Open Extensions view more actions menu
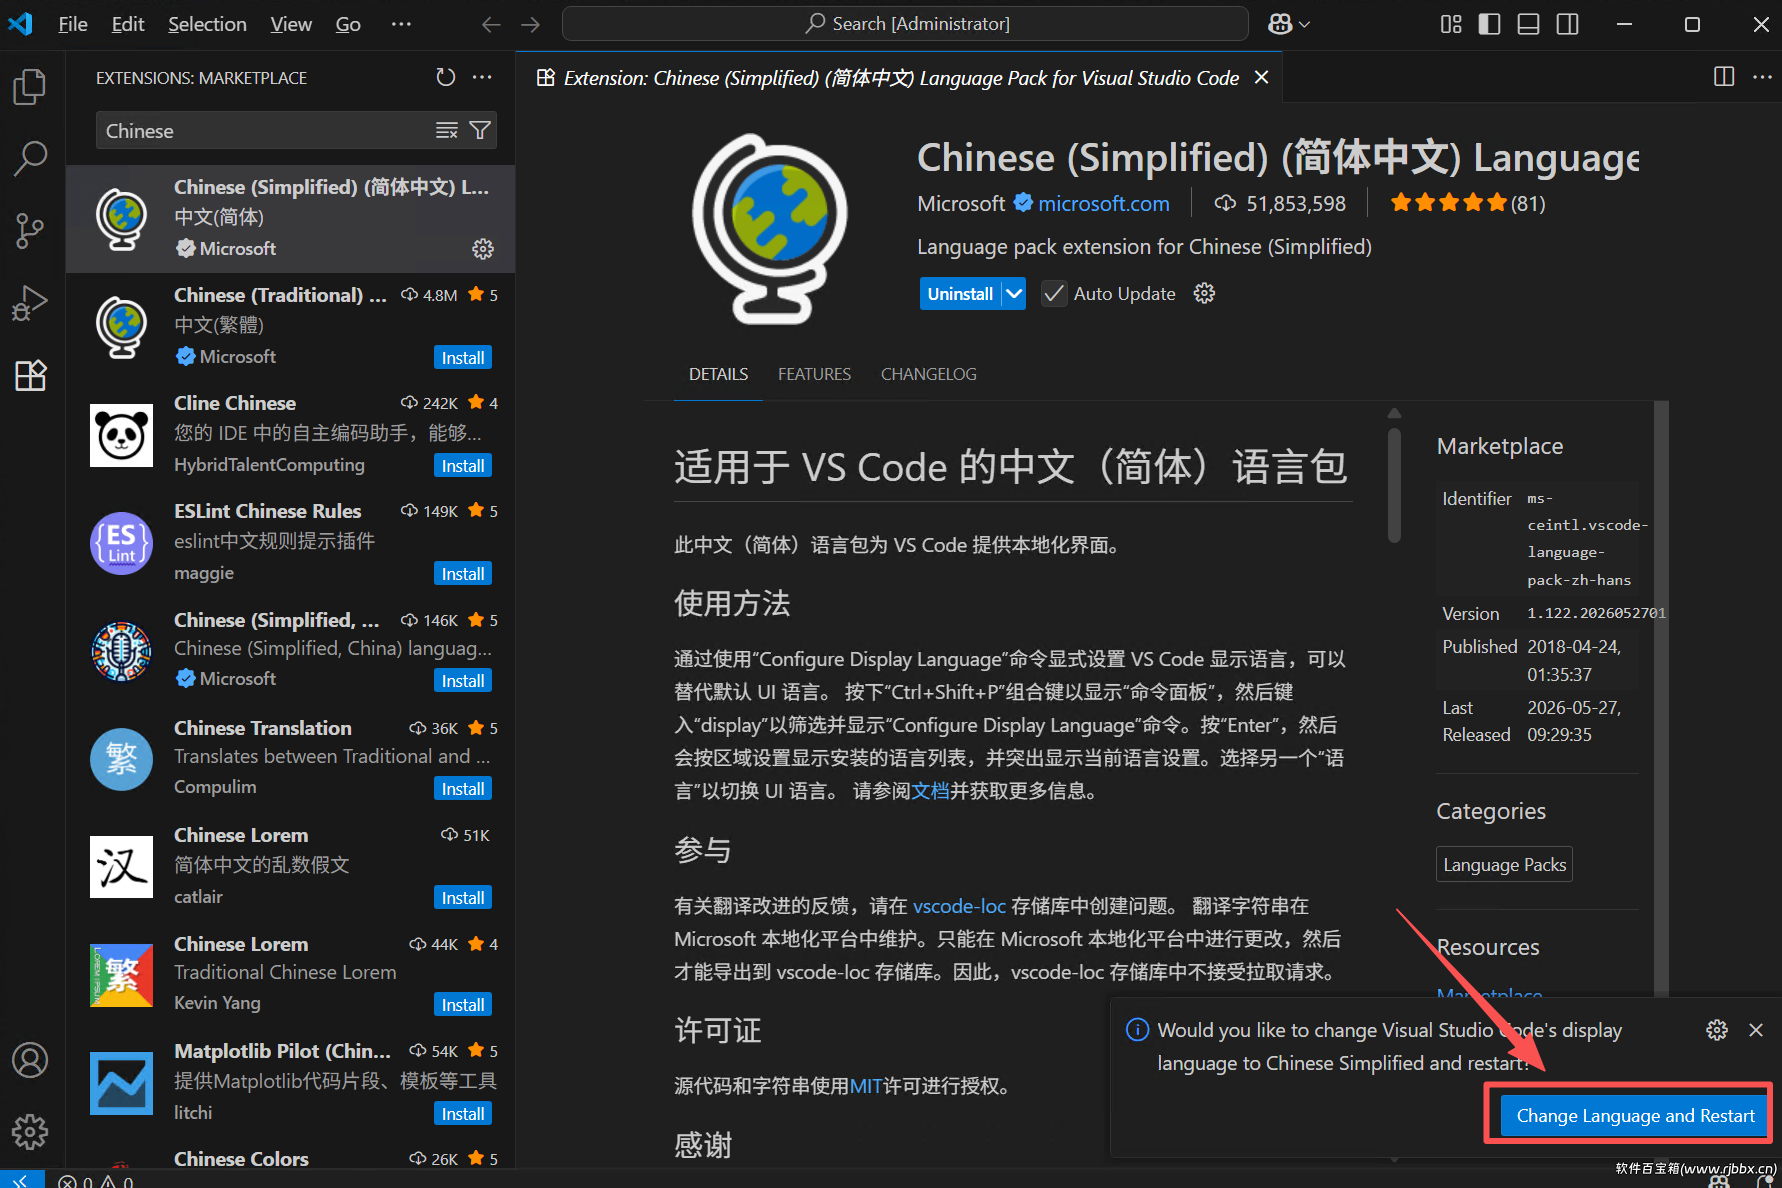The height and width of the screenshot is (1188, 1782). (x=482, y=77)
